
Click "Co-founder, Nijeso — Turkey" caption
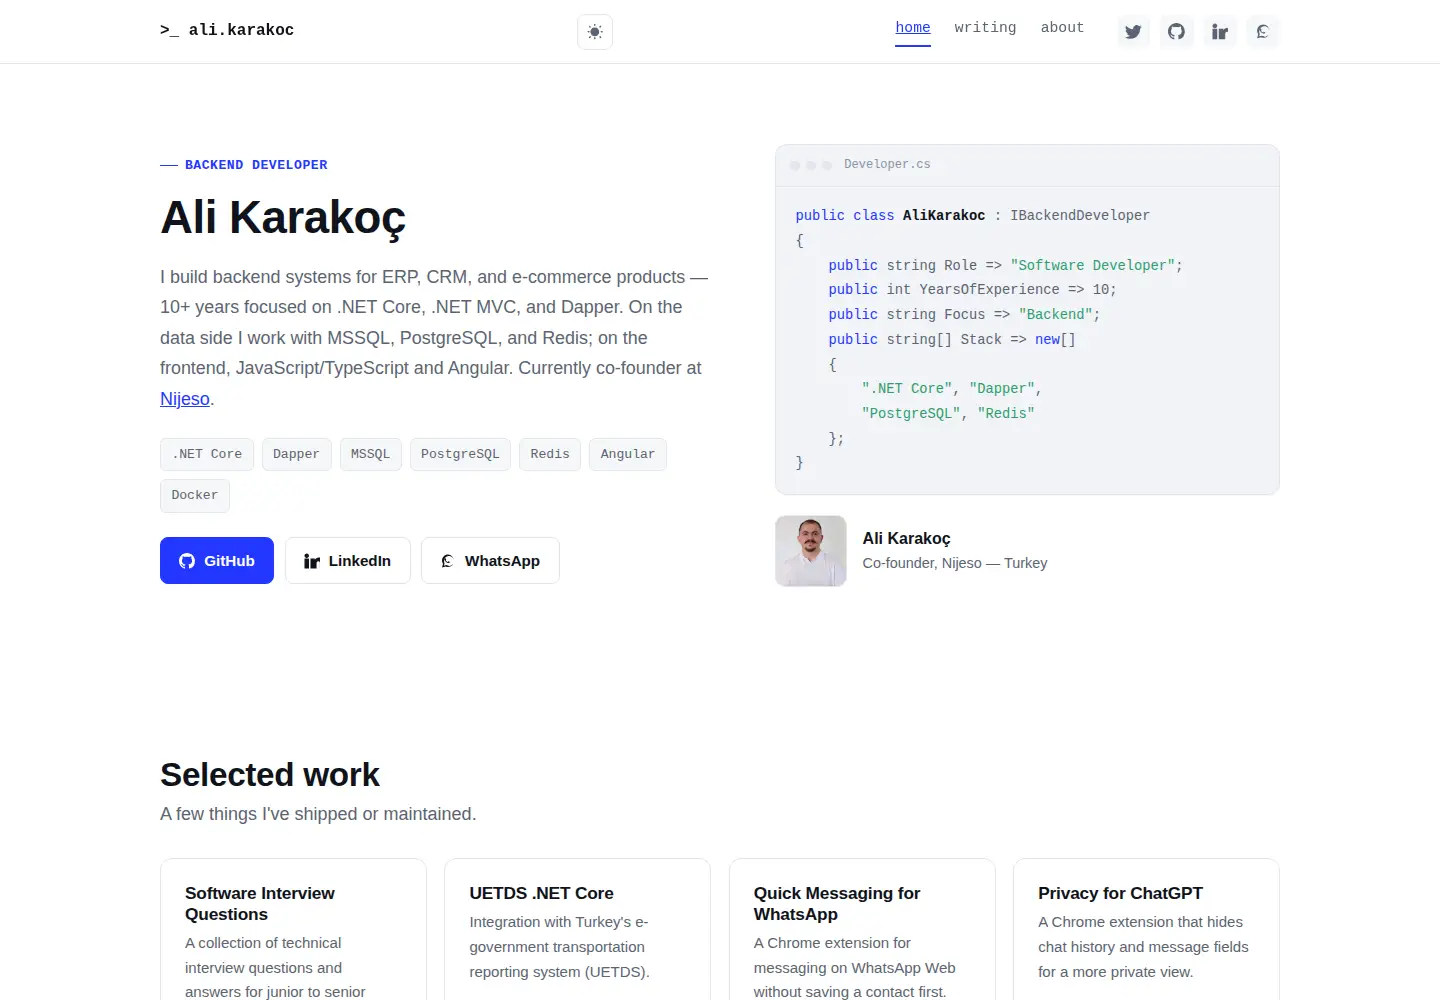click(x=955, y=563)
